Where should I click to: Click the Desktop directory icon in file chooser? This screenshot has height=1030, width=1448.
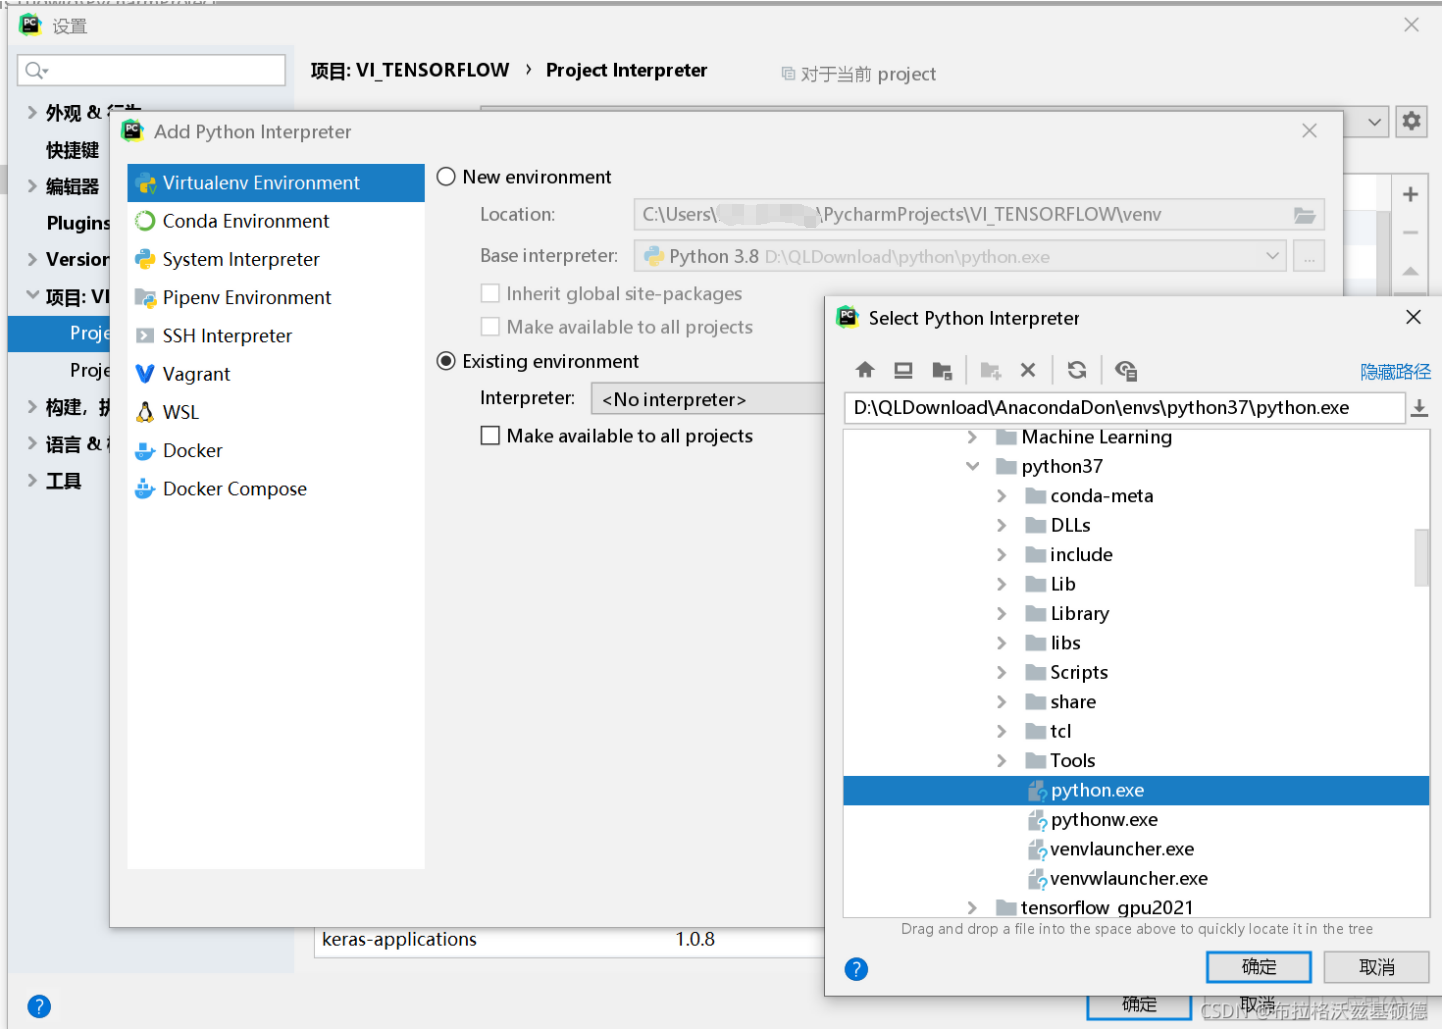click(x=902, y=370)
